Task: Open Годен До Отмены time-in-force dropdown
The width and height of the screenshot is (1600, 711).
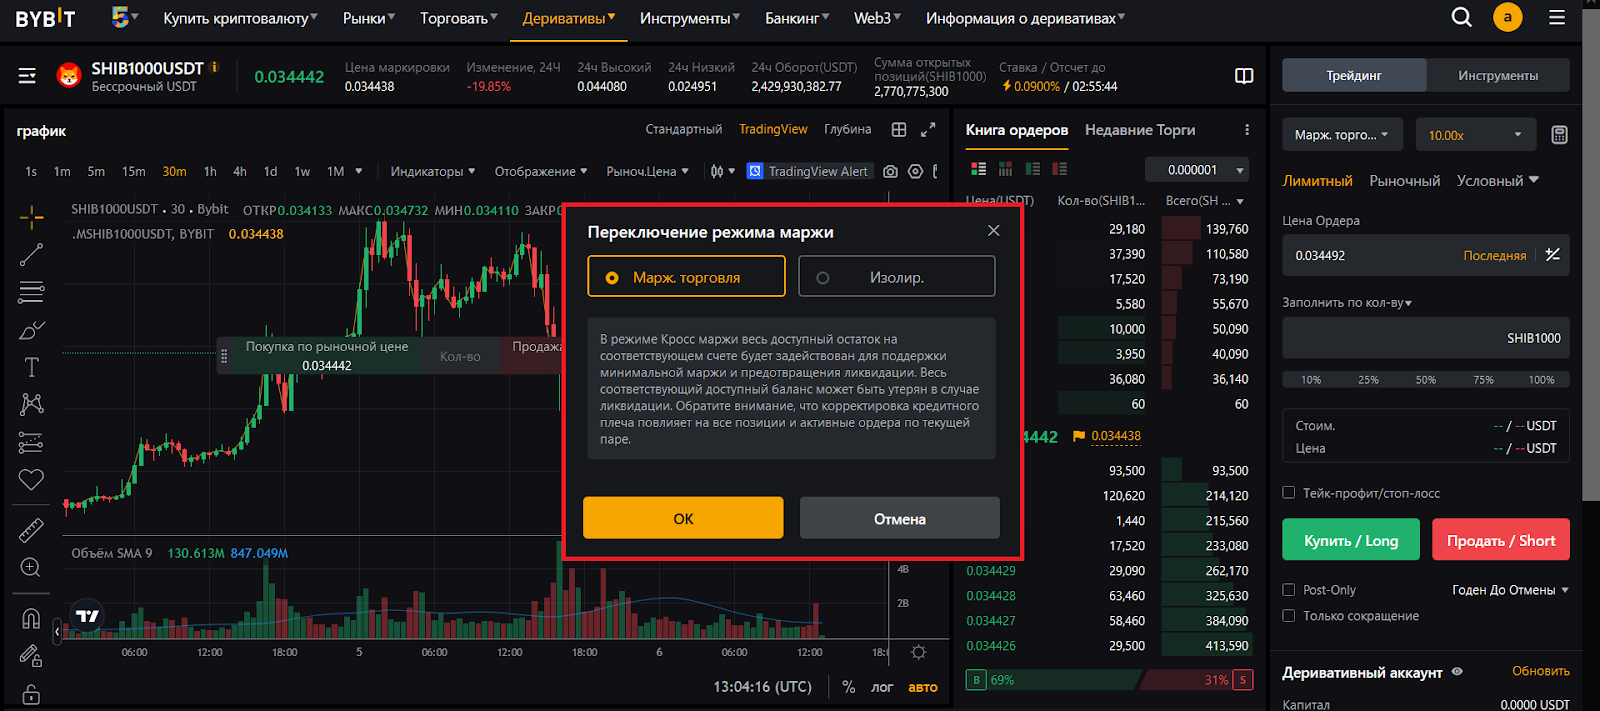Action: [1510, 590]
